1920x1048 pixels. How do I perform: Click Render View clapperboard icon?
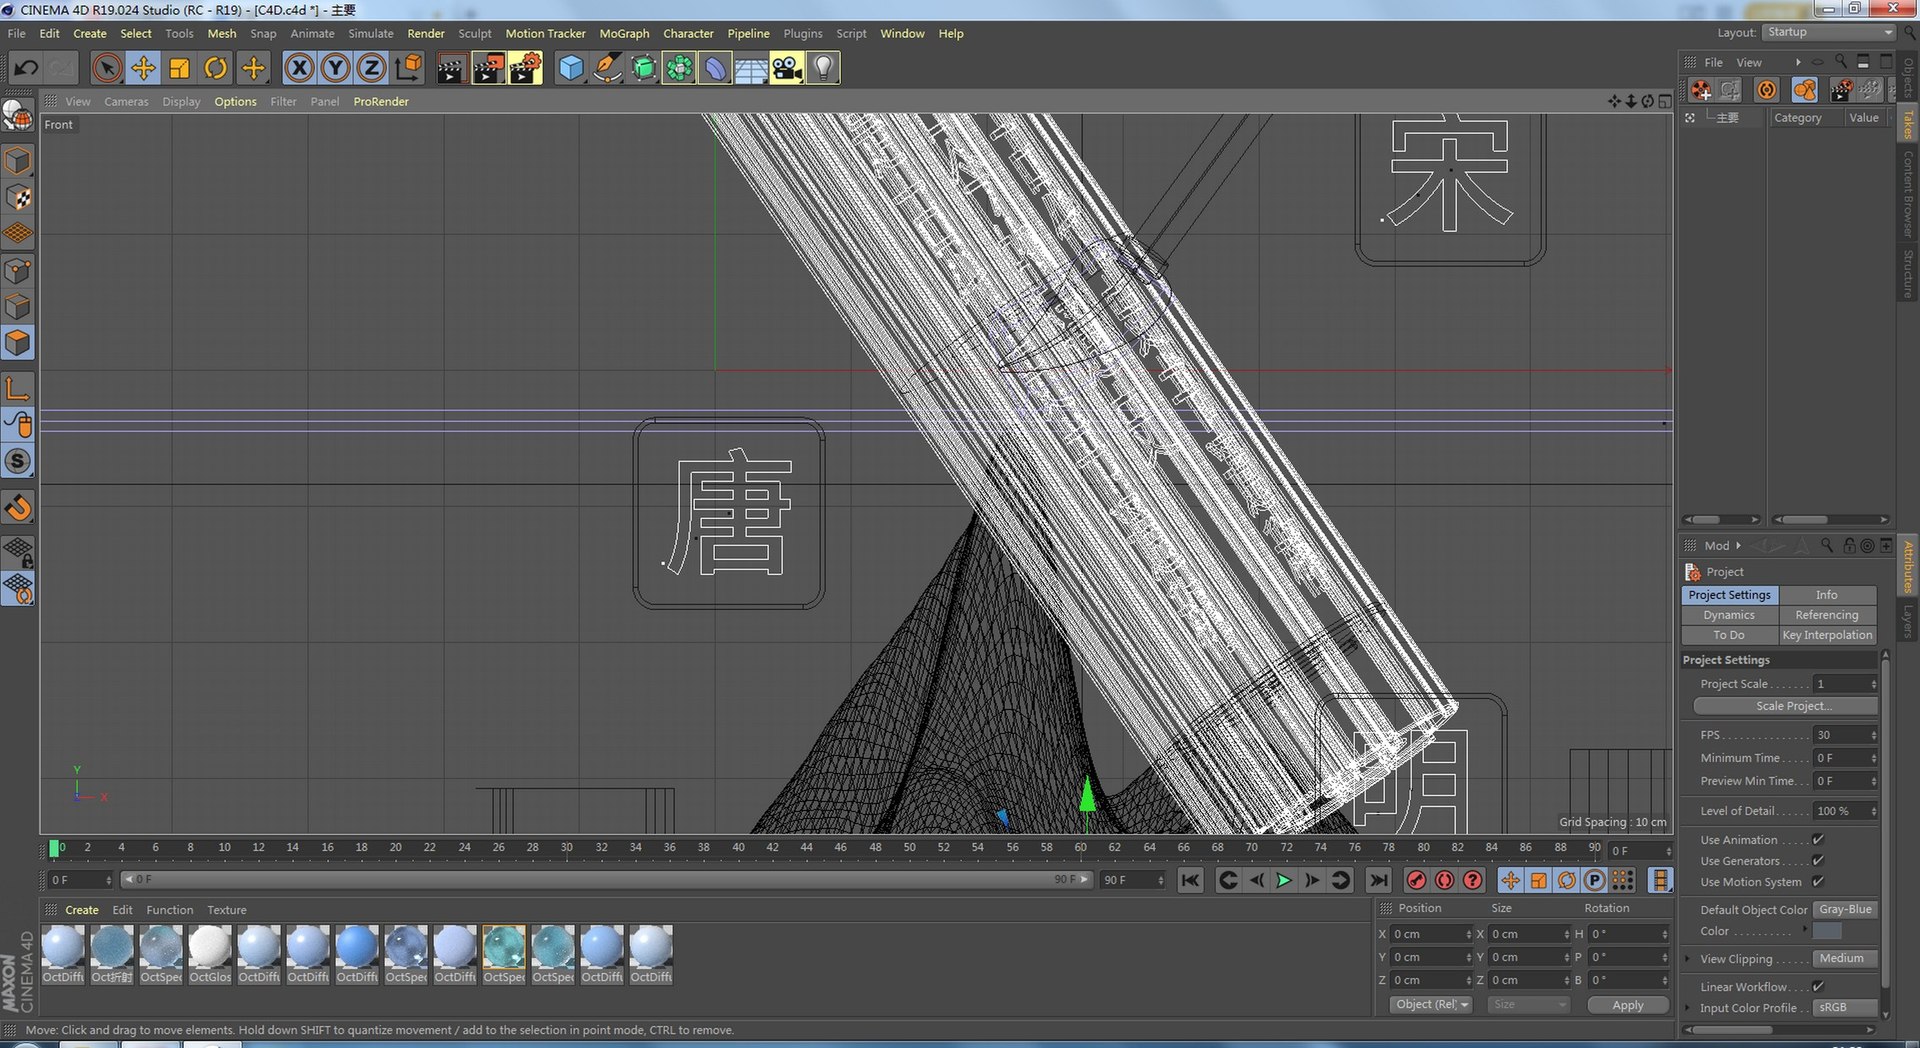pyautogui.click(x=451, y=68)
